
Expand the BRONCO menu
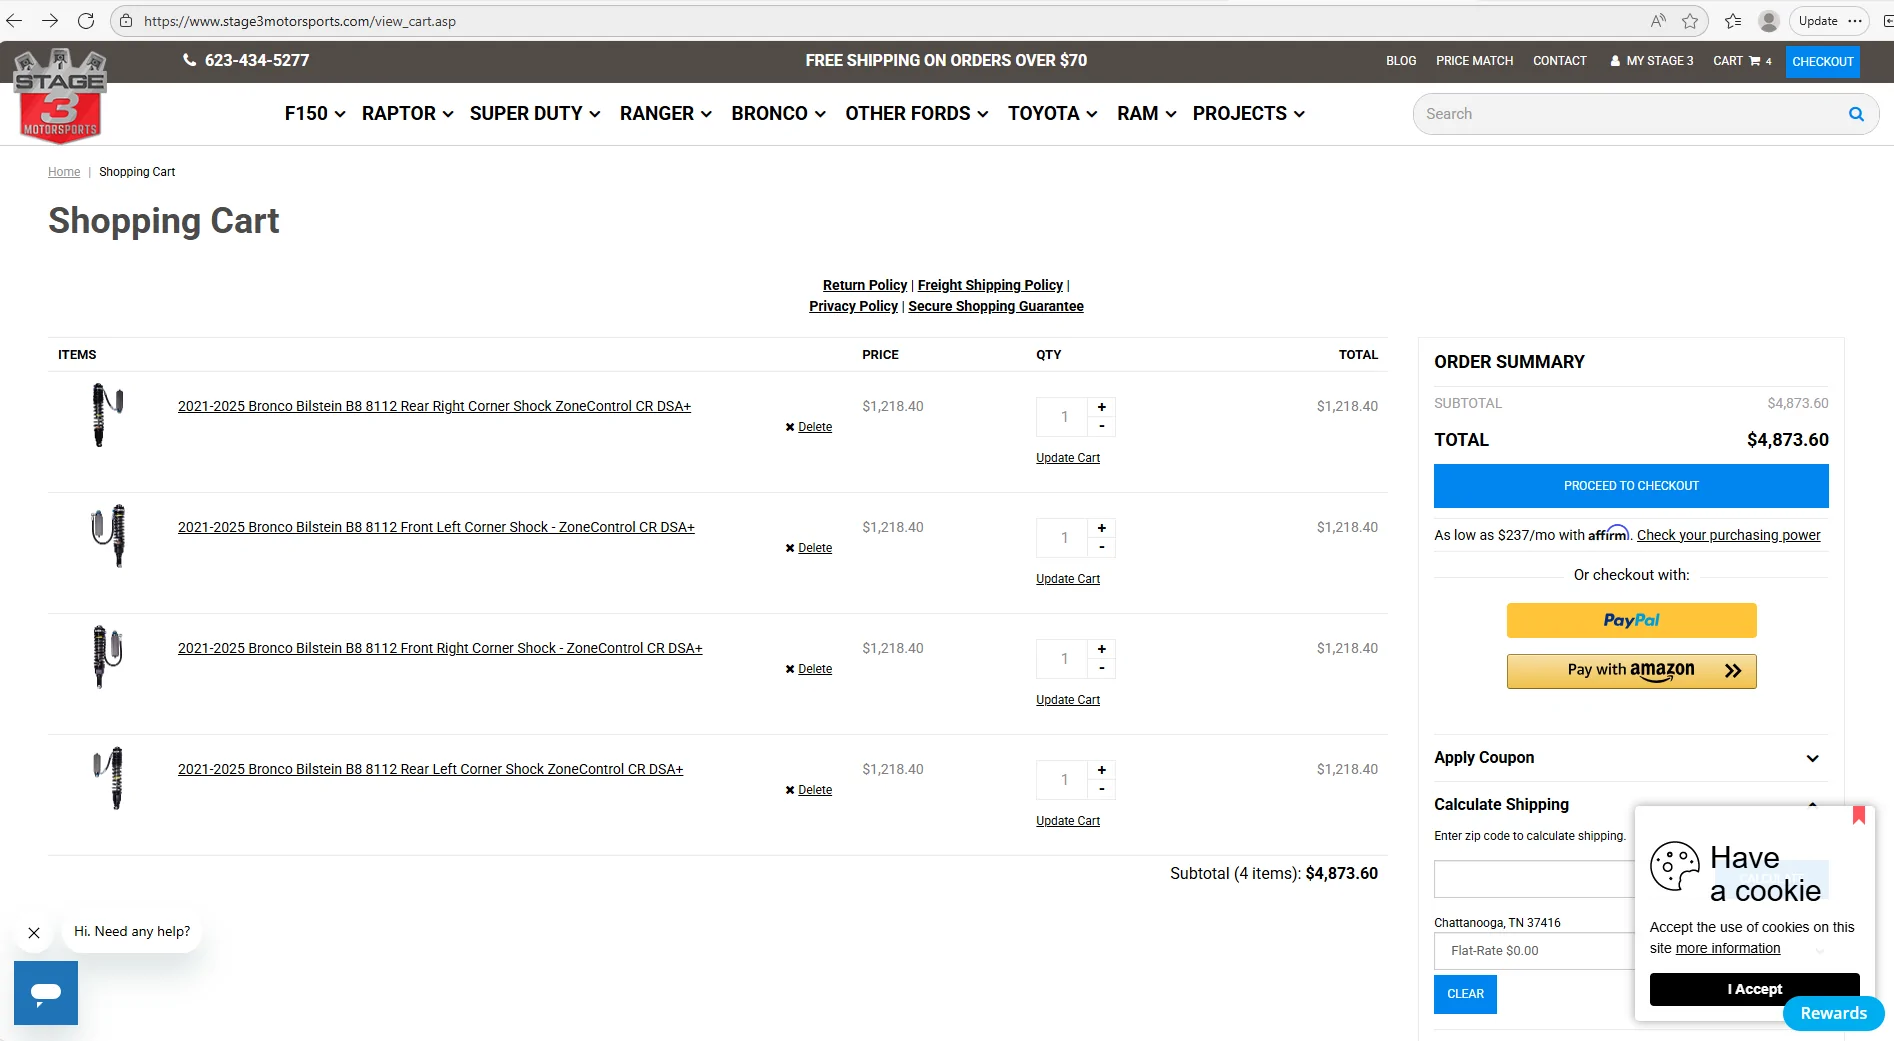click(779, 114)
